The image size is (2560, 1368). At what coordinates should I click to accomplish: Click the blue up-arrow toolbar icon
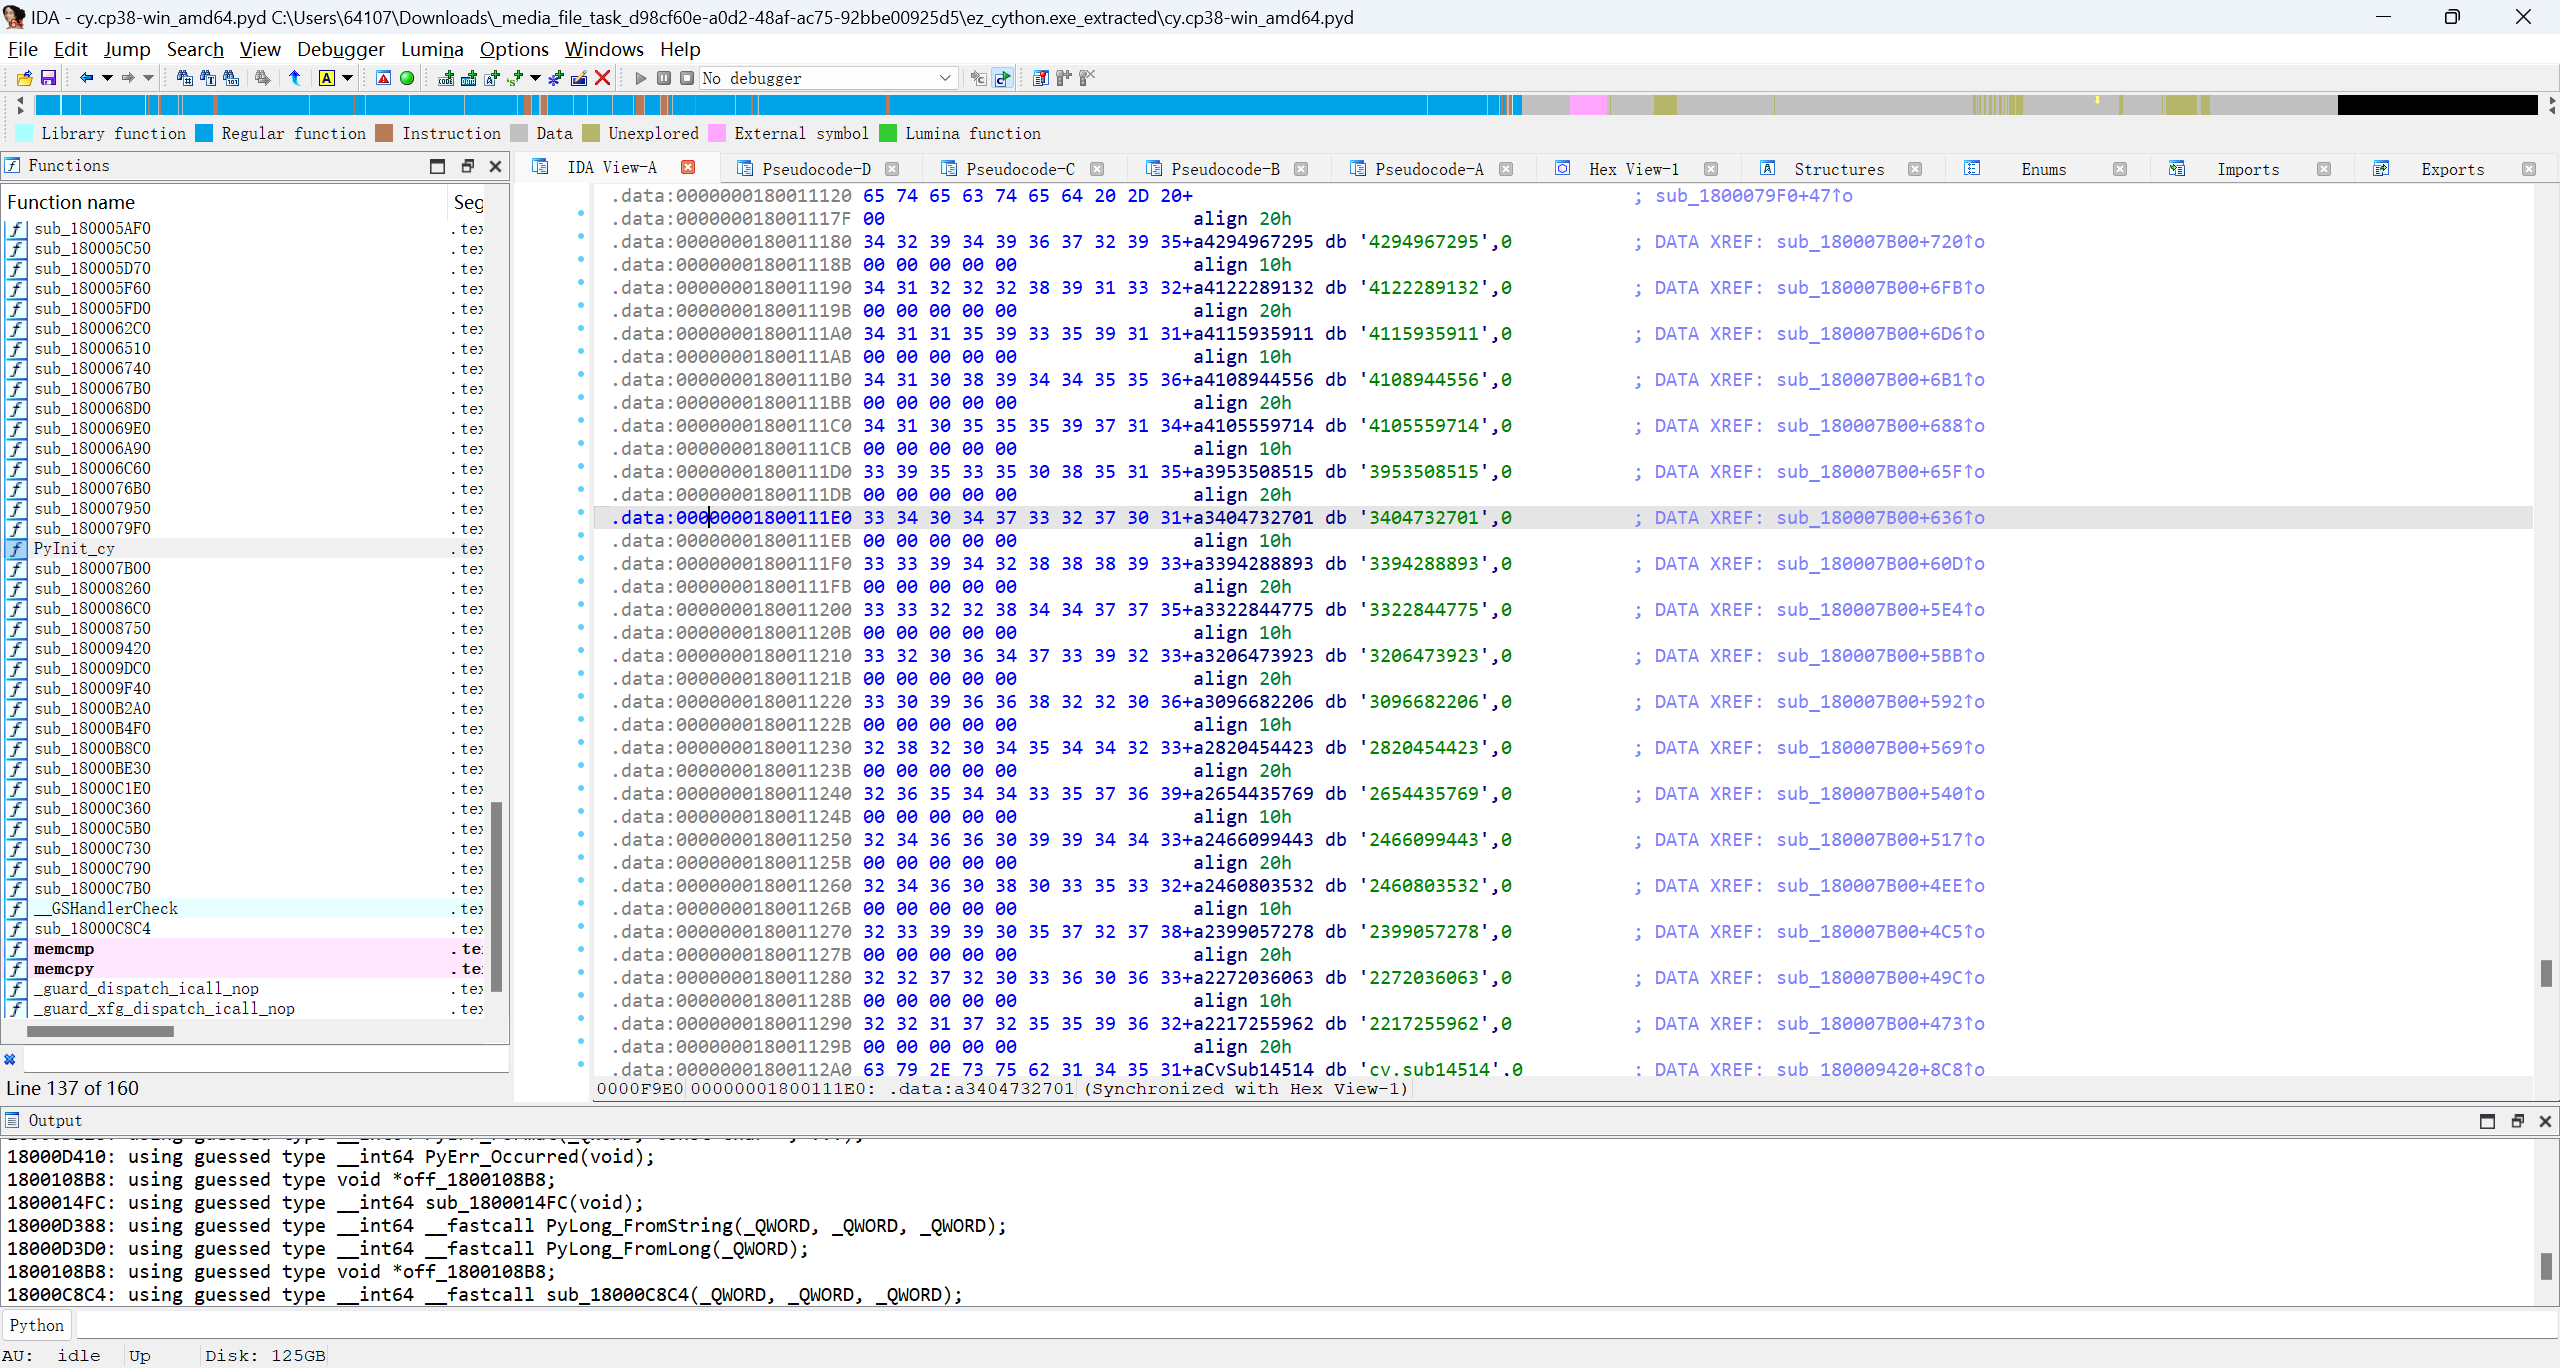(295, 78)
